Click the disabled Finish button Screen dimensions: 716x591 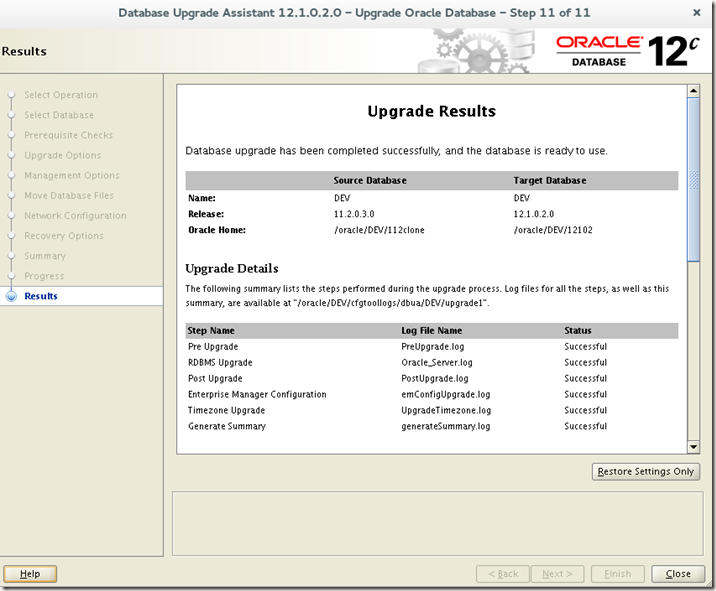point(617,574)
